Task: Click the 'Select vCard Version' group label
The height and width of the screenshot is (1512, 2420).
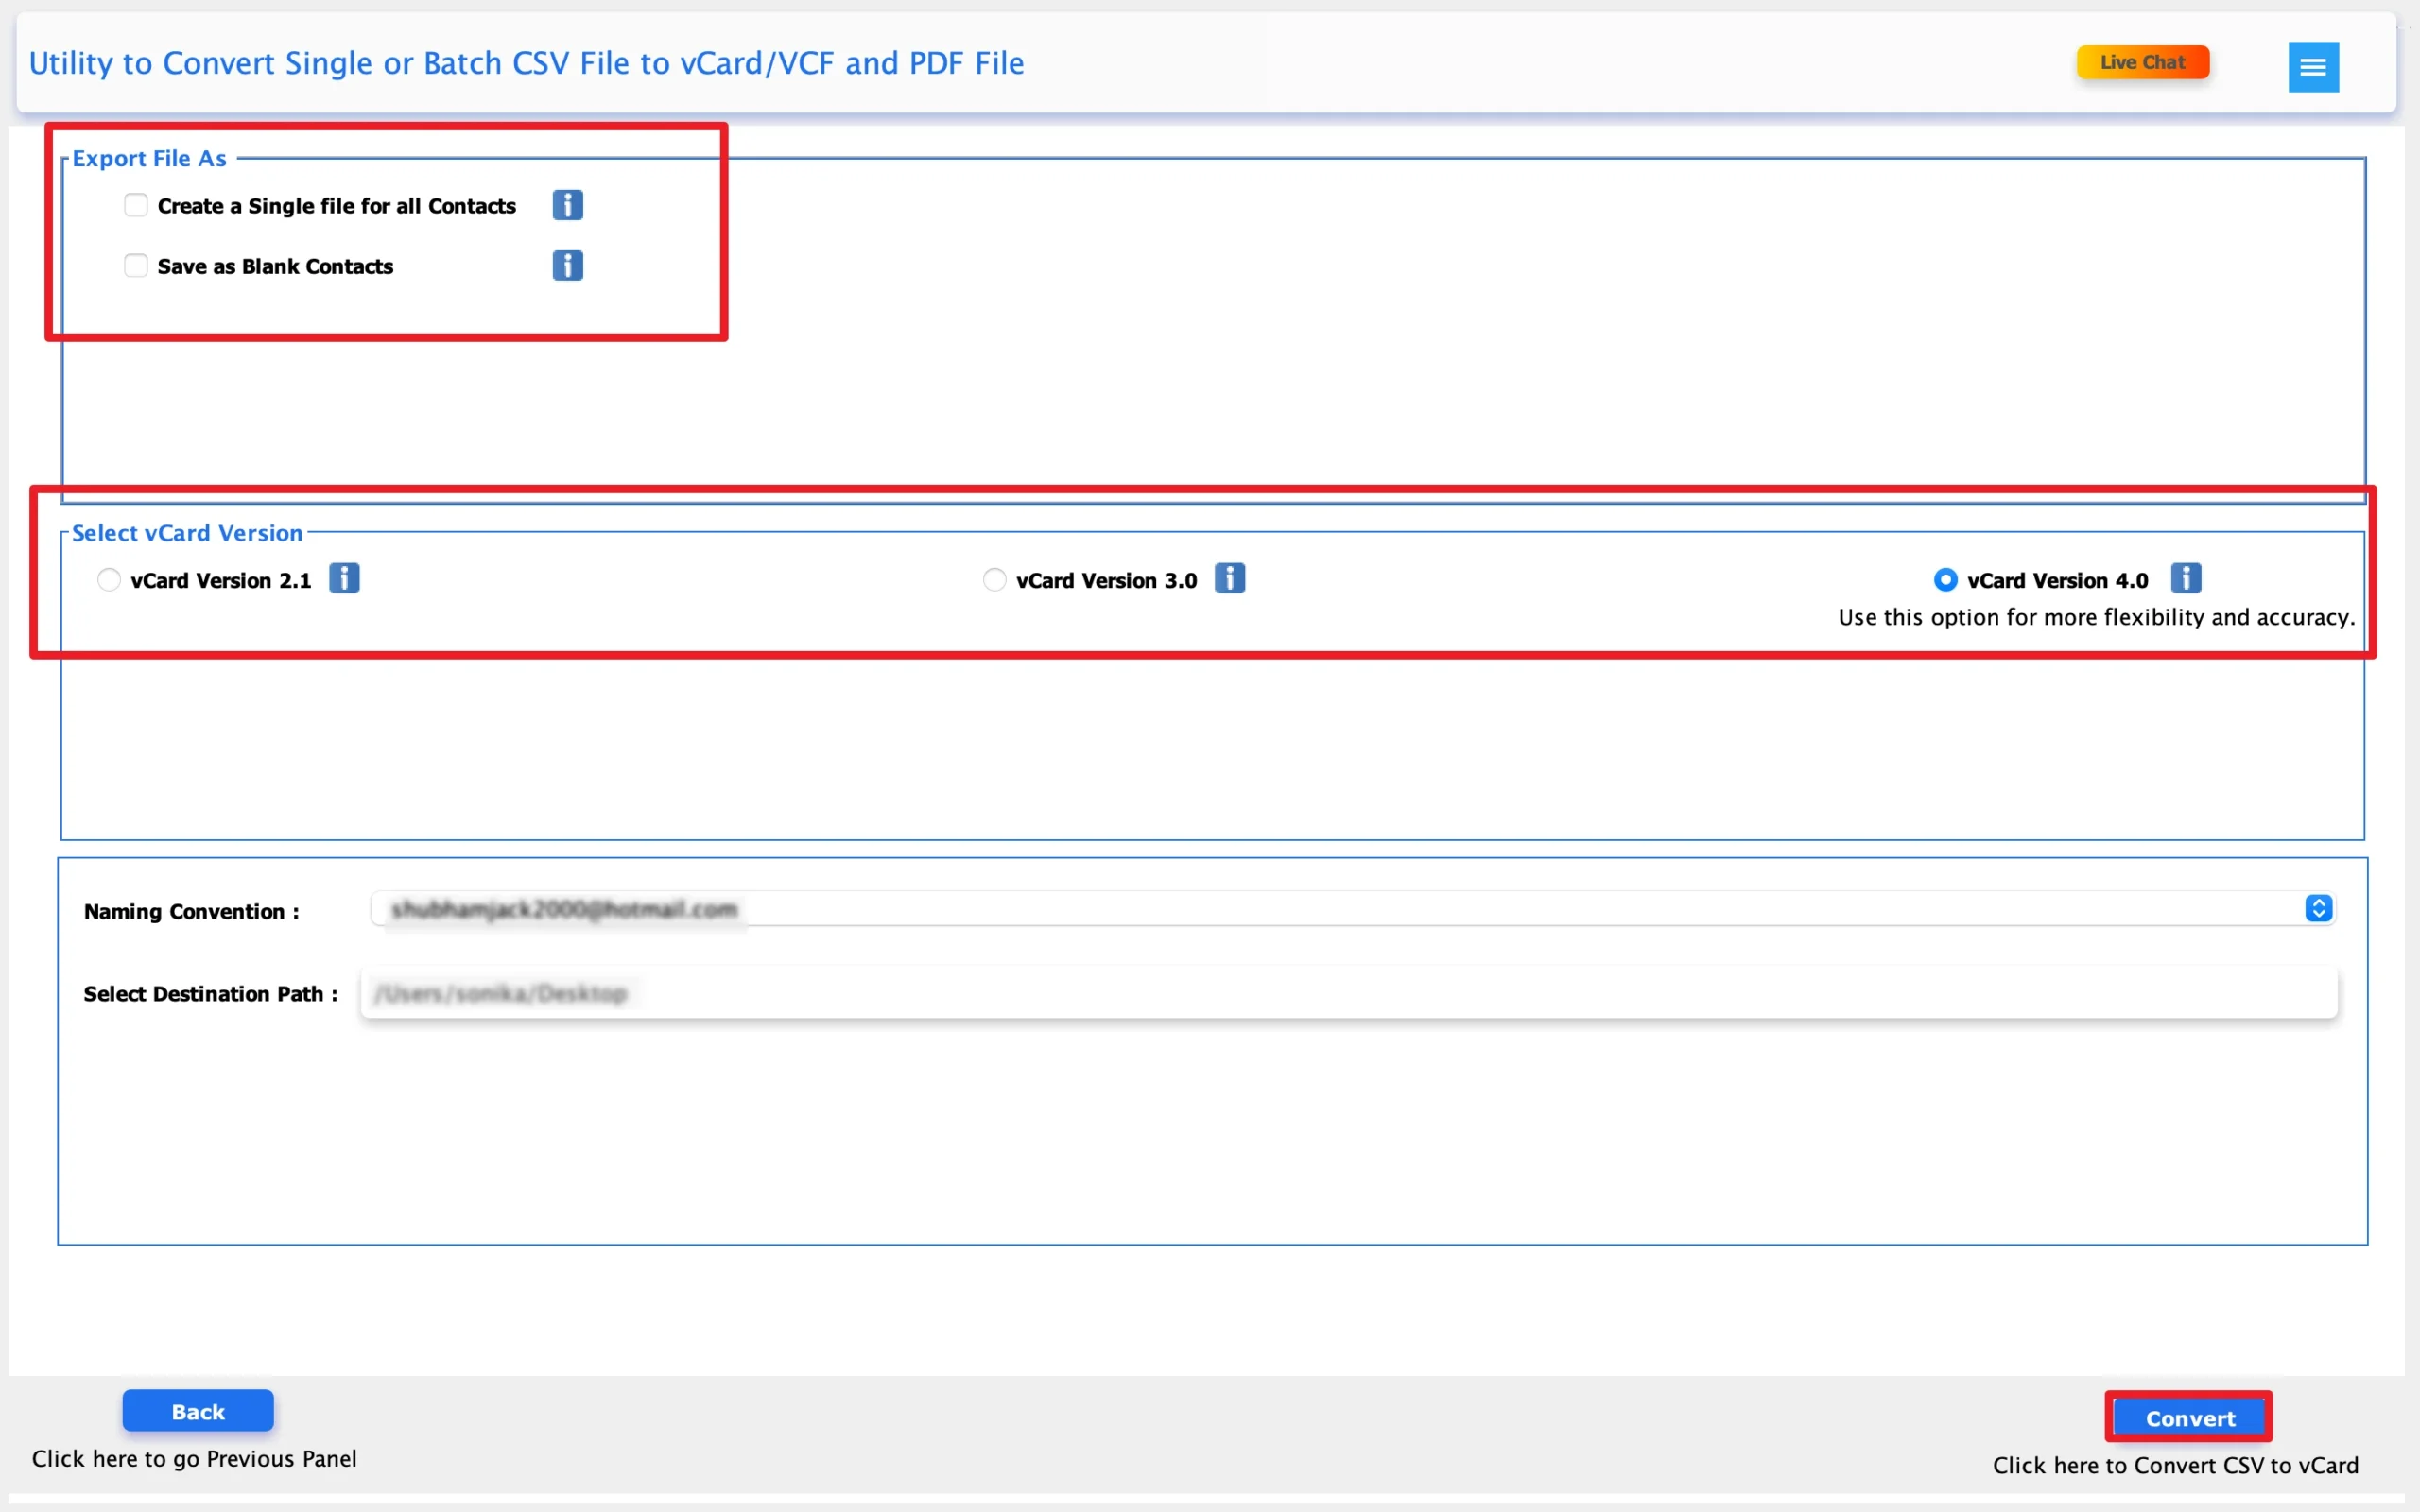Action: pos(187,533)
